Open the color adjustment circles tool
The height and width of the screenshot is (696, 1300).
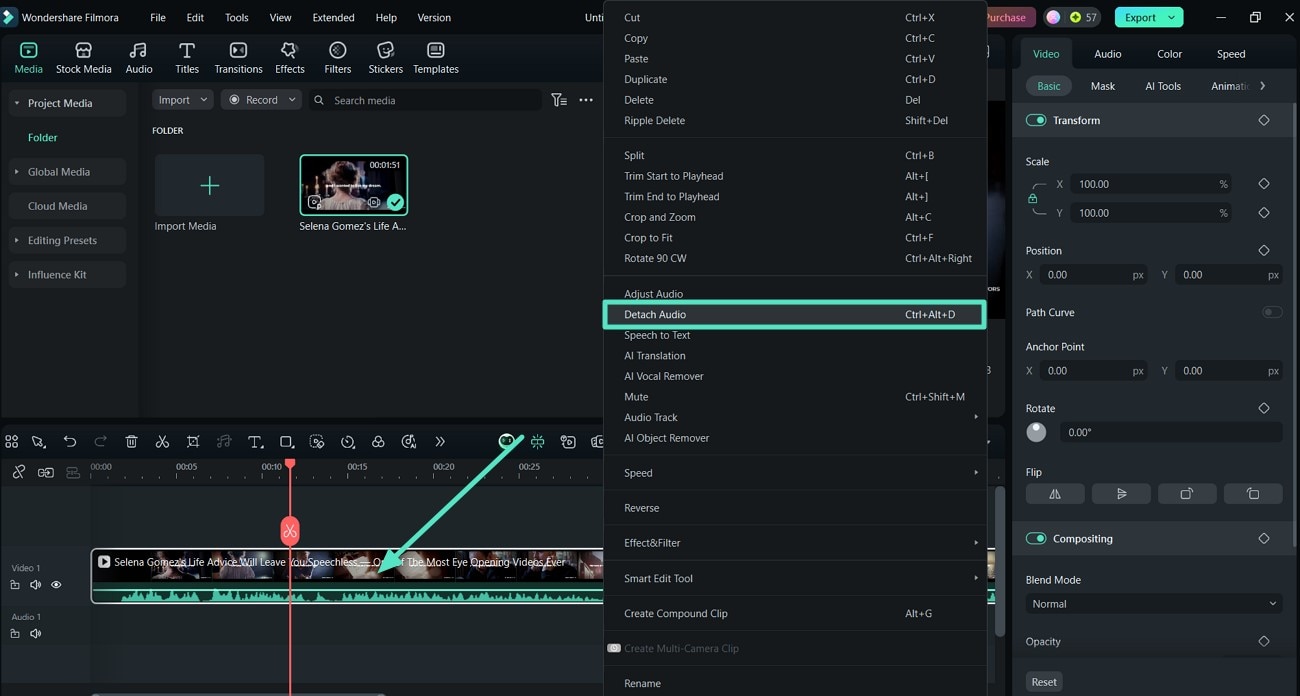point(378,442)
